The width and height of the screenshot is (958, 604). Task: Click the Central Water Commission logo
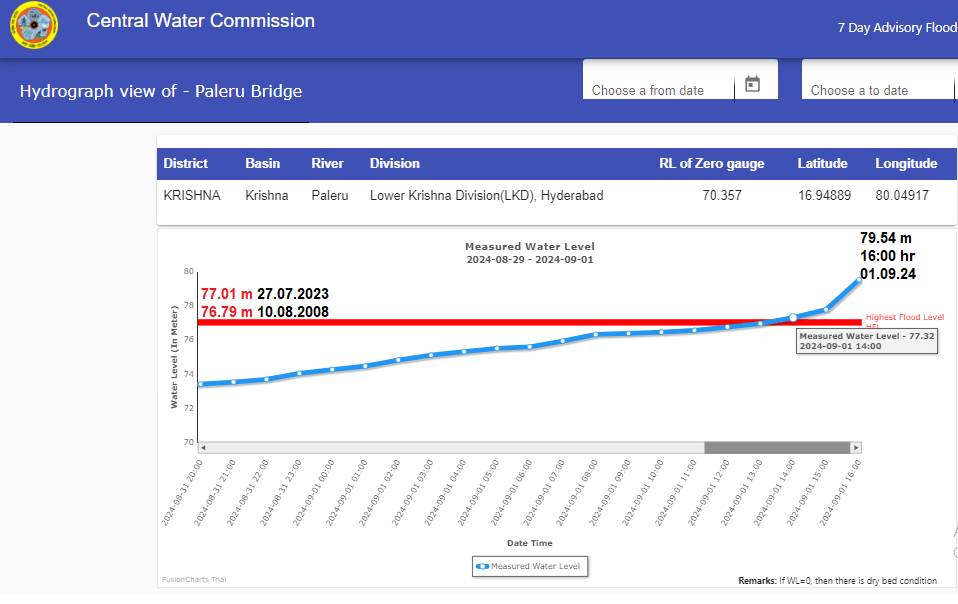tap(34, 25)
